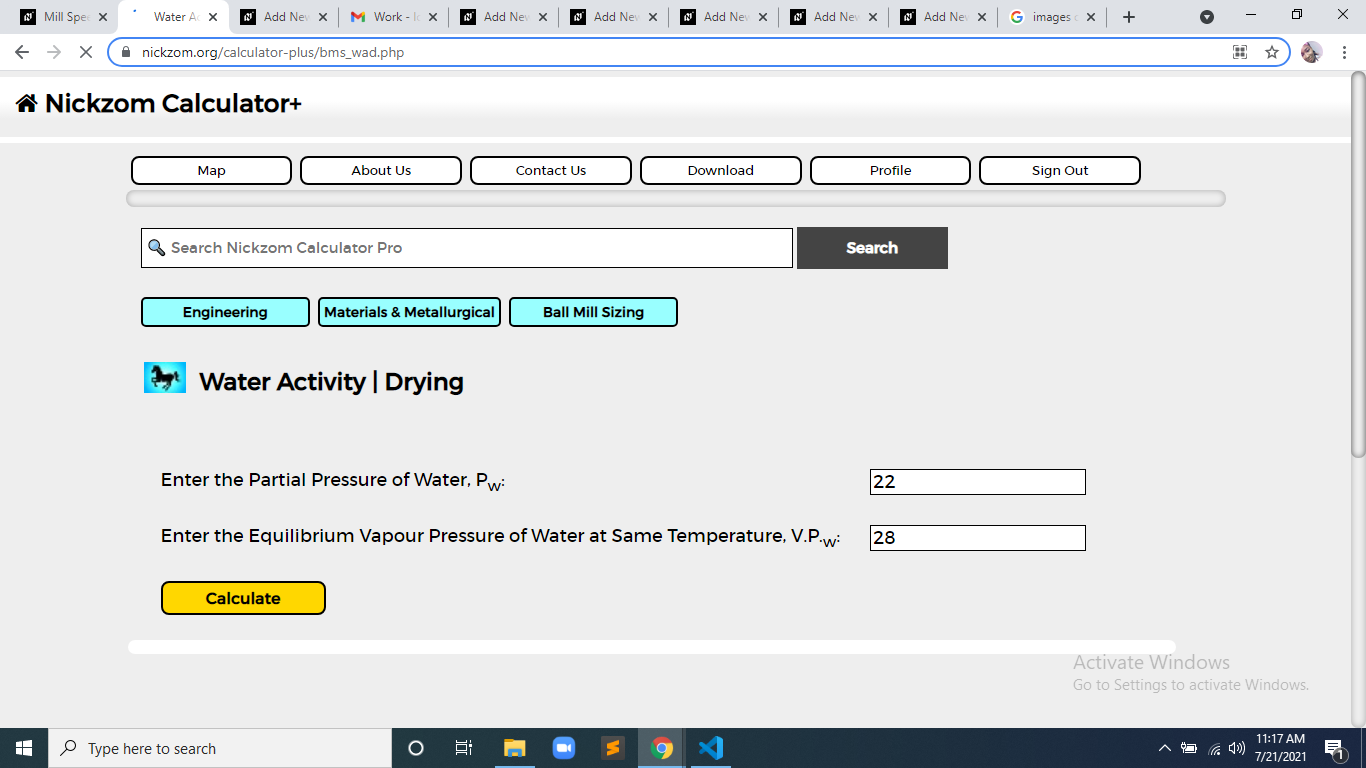This screenshot has height=768, width=1366.
Task: Go to Engineering breadcrumb
Action: [225, 312]
